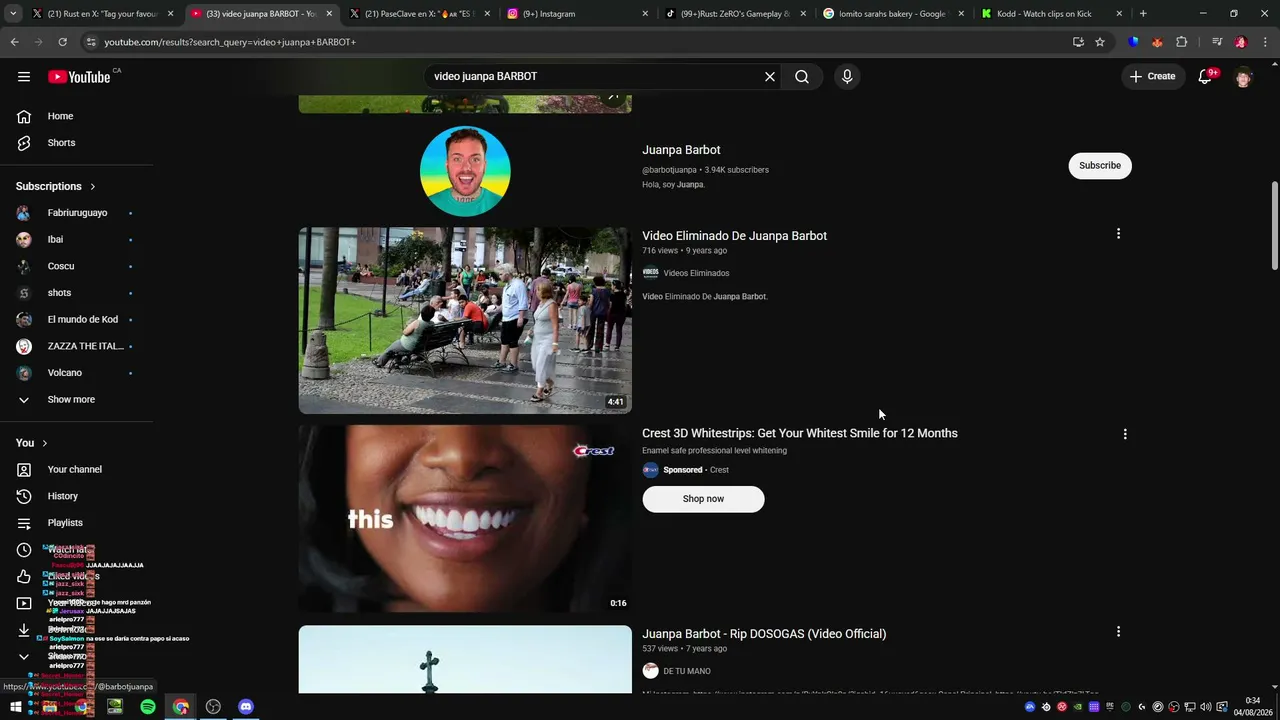
Task: Open the Bitwarden shield extension
Action: click(x=1133, y=42)
